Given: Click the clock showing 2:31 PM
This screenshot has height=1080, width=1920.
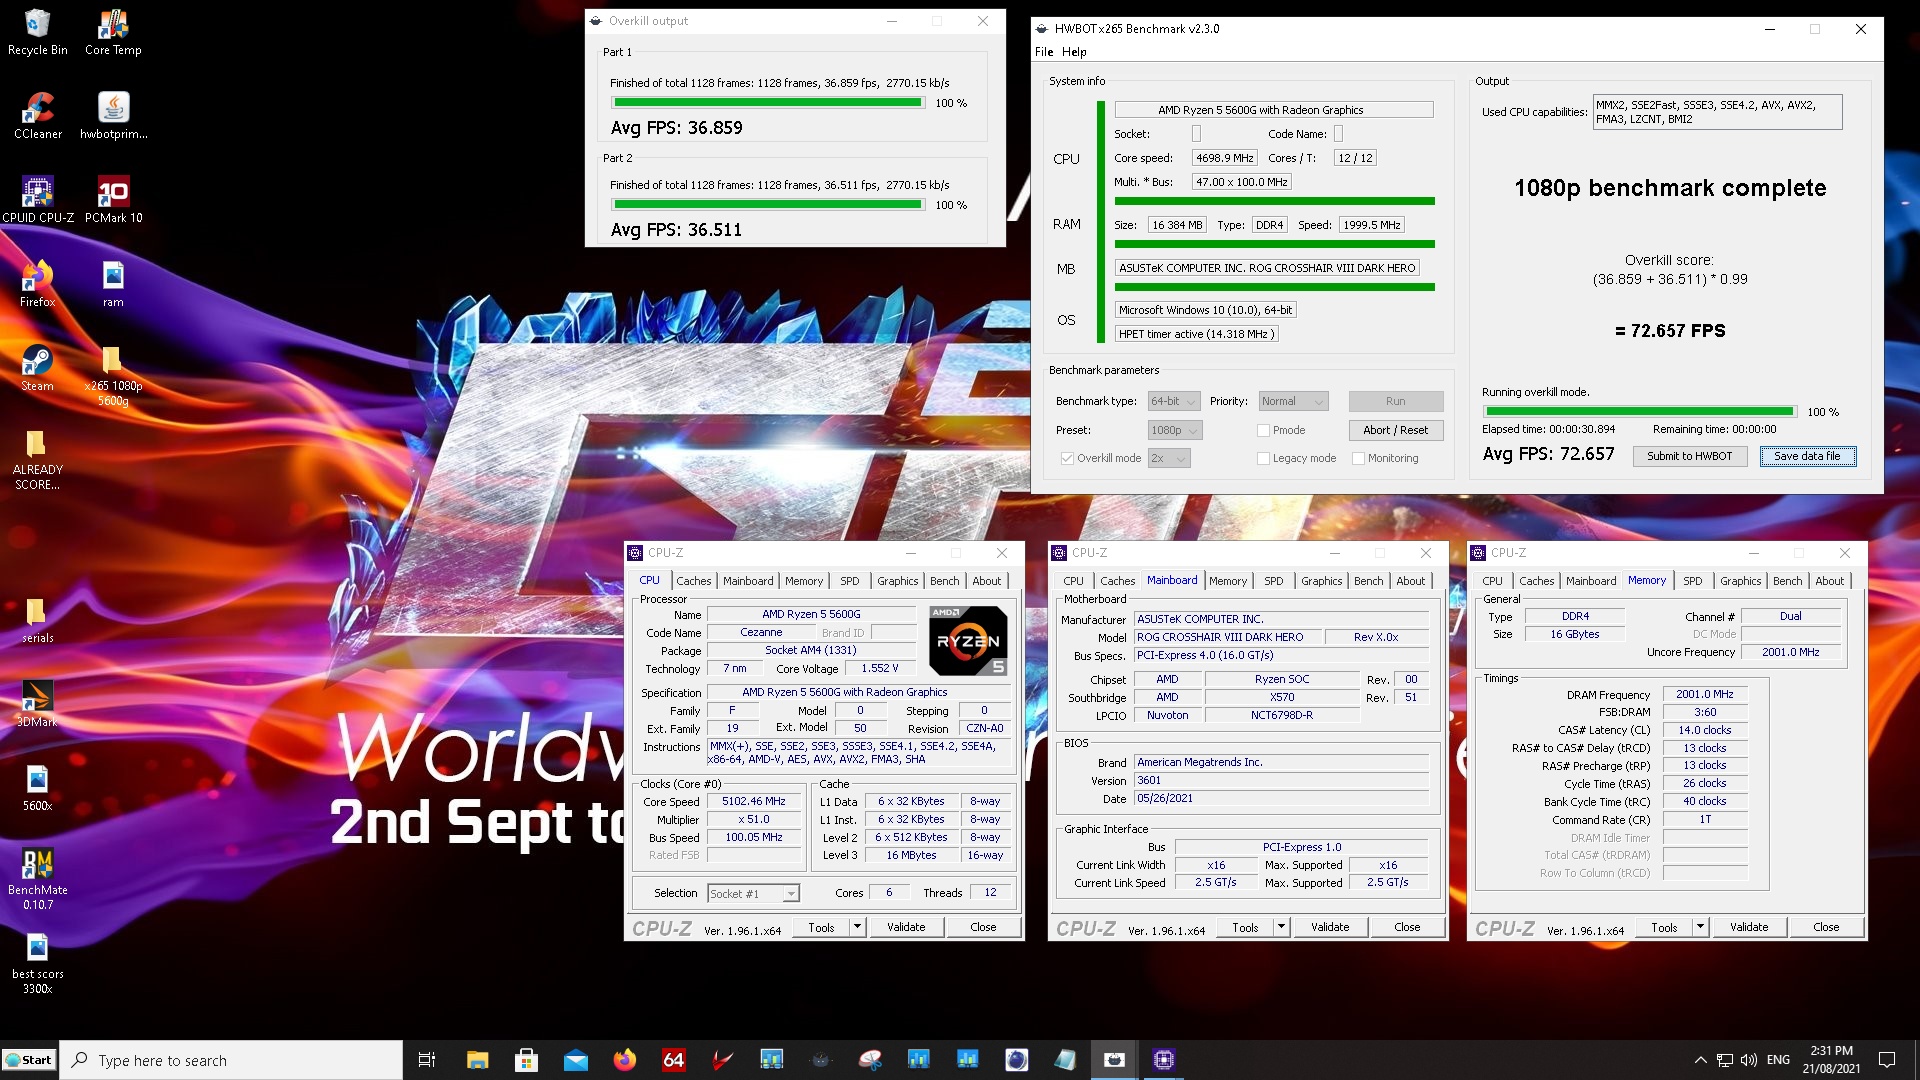Looking at the screenshot, I should pyautogui.click(x=1831, y=1060).
